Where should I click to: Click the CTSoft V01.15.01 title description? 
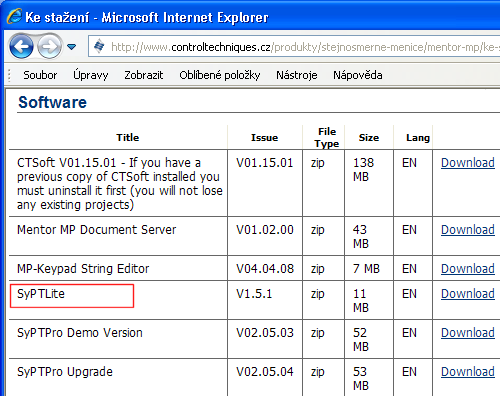click(120, 184)
